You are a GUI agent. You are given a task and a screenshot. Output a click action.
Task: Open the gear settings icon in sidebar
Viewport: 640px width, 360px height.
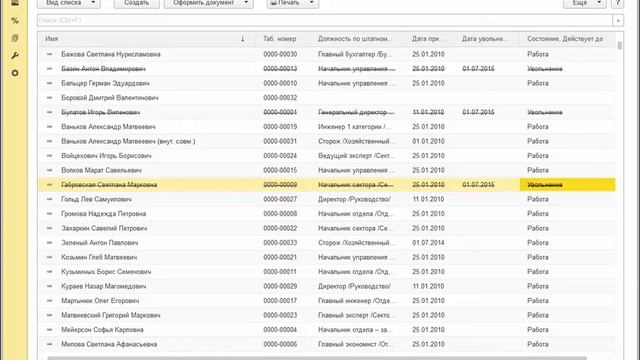click(x=15, y=73)
